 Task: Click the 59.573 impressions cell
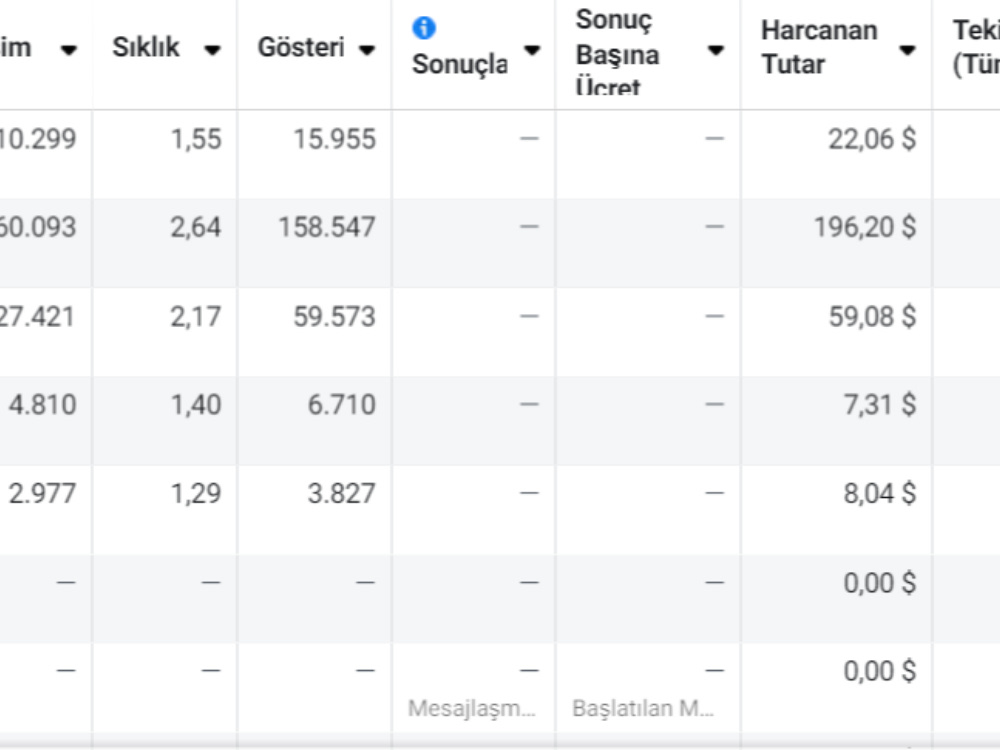click(334, 317)
